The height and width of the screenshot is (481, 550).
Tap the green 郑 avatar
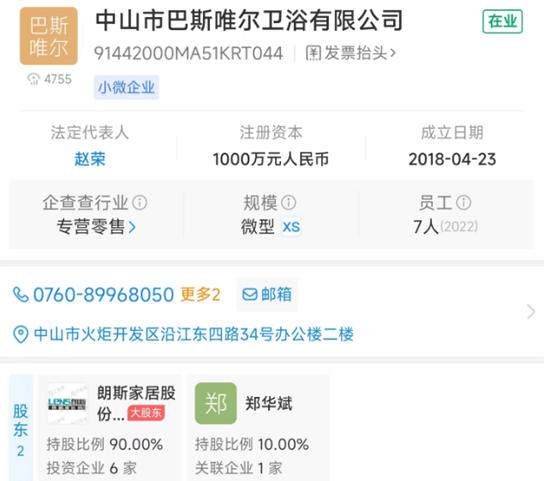pyautogui.click(x=216, y=403)
